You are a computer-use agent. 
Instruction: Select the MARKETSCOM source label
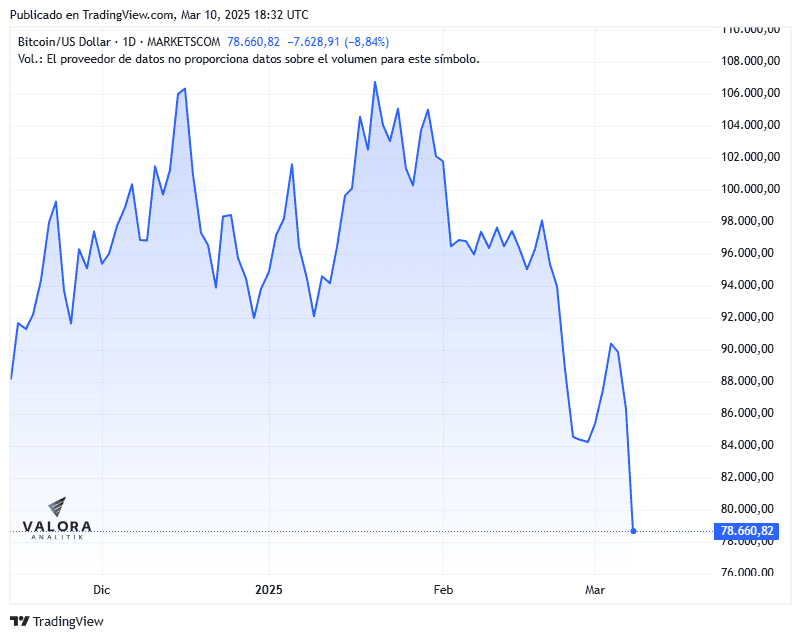[184, 42]
